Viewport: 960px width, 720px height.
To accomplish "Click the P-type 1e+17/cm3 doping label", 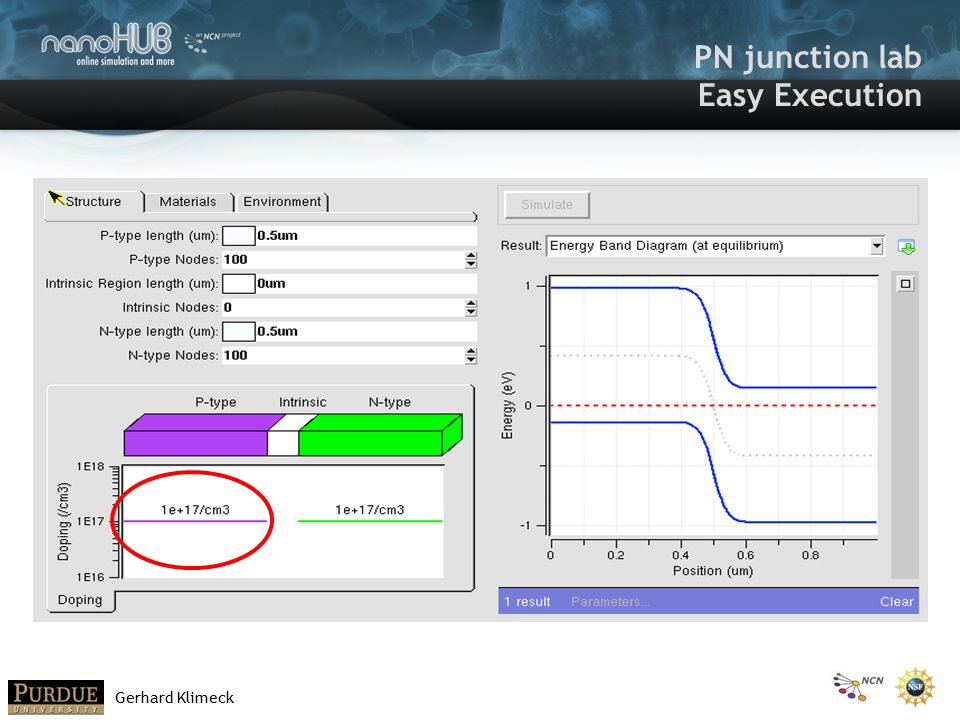I will click(x=195, y=509).
